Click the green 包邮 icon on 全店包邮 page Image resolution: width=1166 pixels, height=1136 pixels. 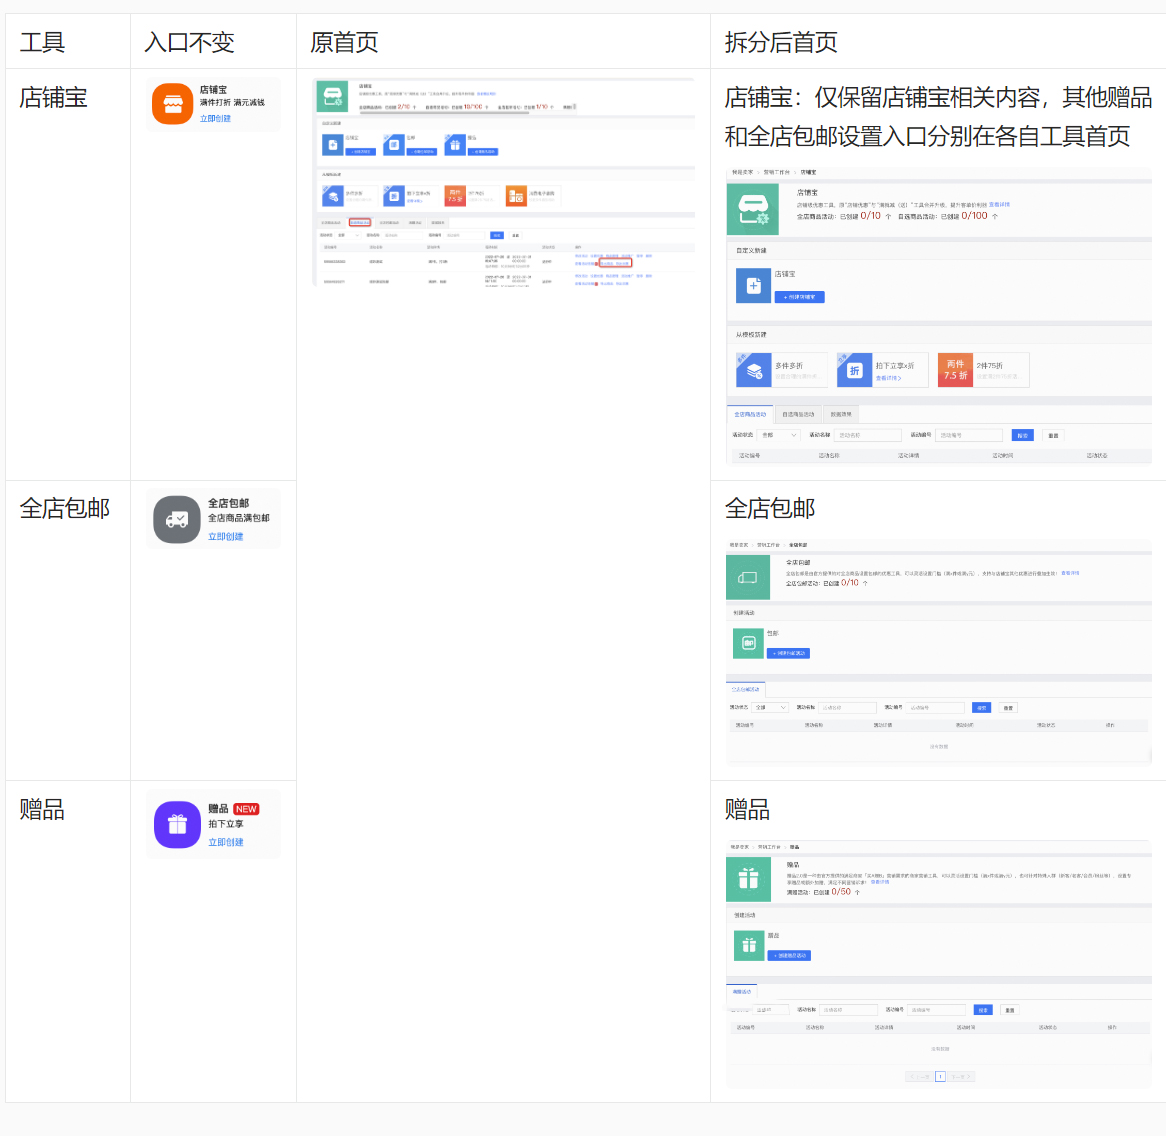(x=748, y=643)
